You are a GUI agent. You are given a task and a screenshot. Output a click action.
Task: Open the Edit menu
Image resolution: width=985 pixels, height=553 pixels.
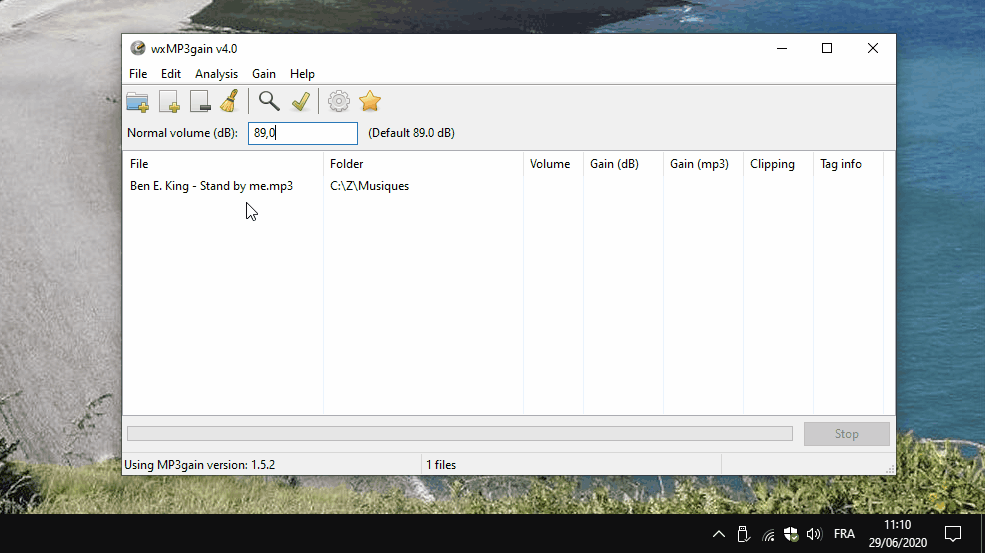pos(171,74)
